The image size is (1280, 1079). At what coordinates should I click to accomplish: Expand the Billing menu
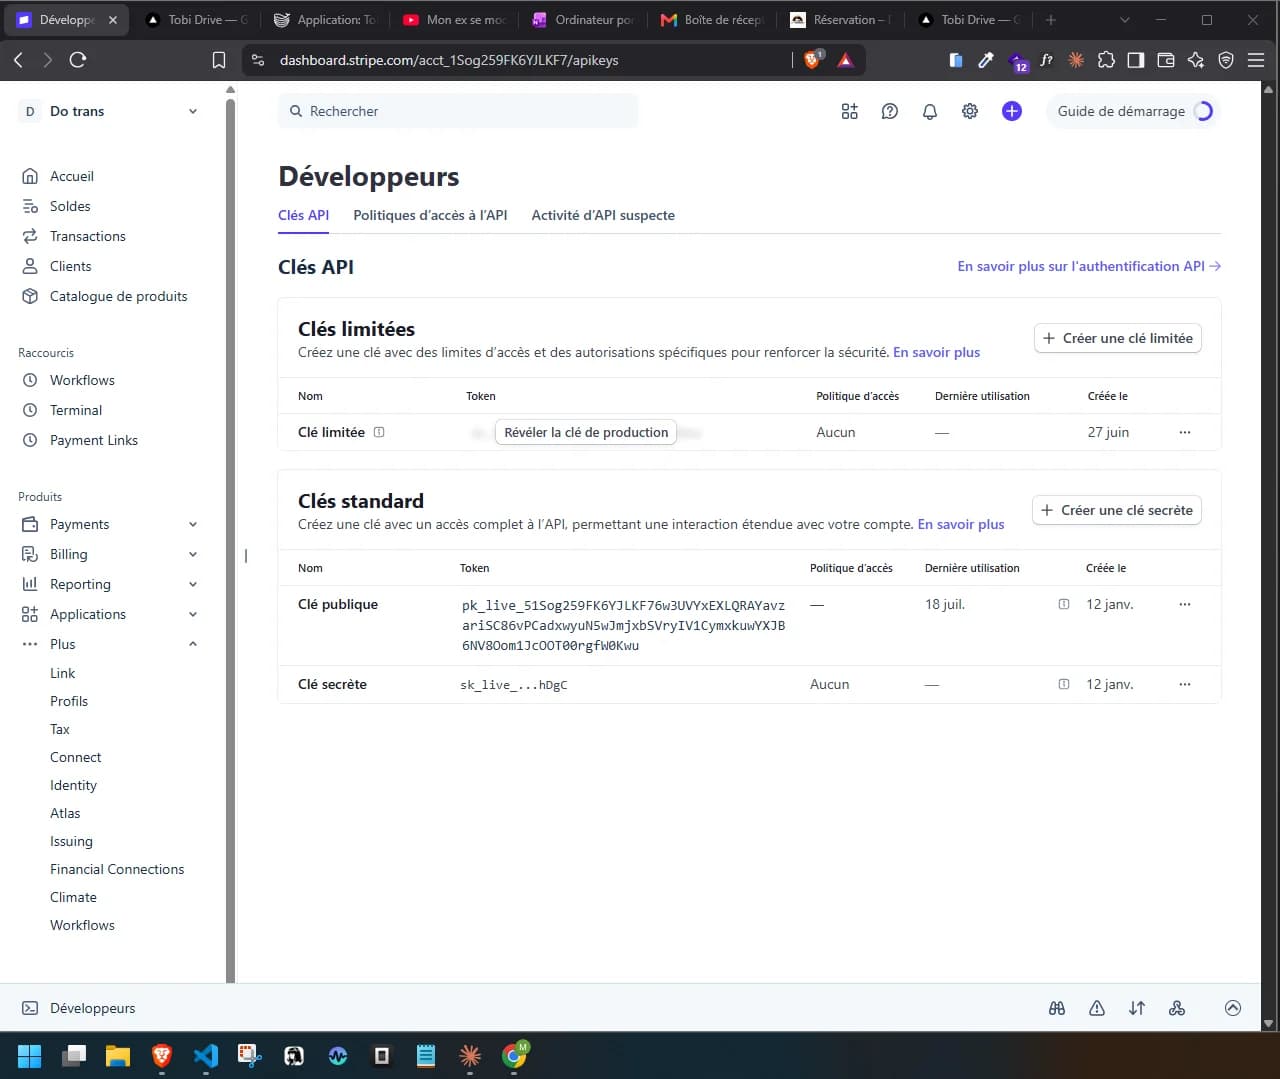193,554
